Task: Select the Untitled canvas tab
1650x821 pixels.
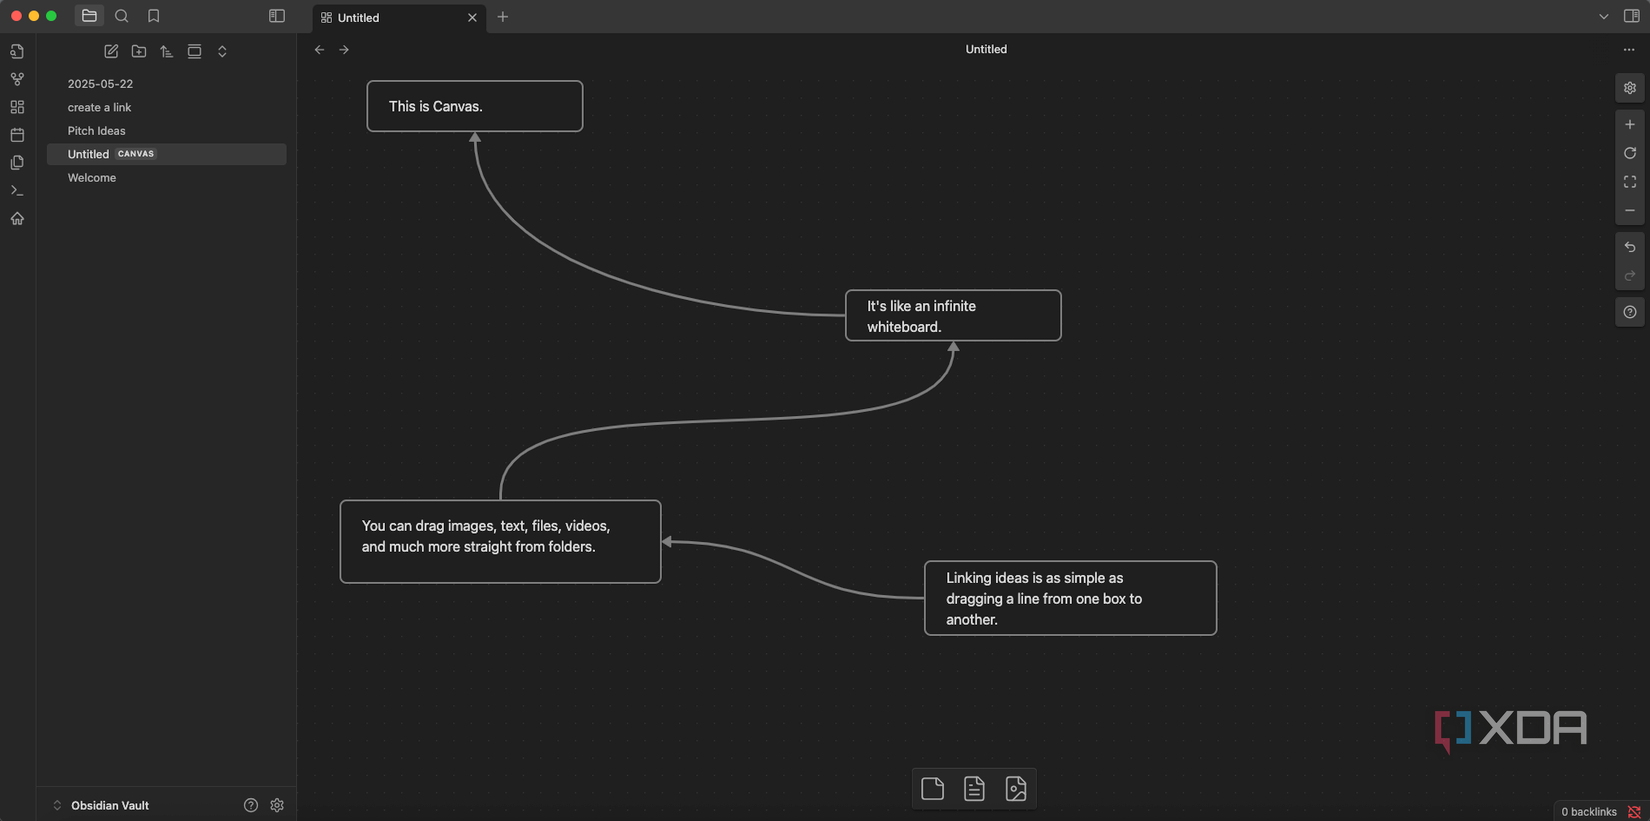Action: [400, 18]
